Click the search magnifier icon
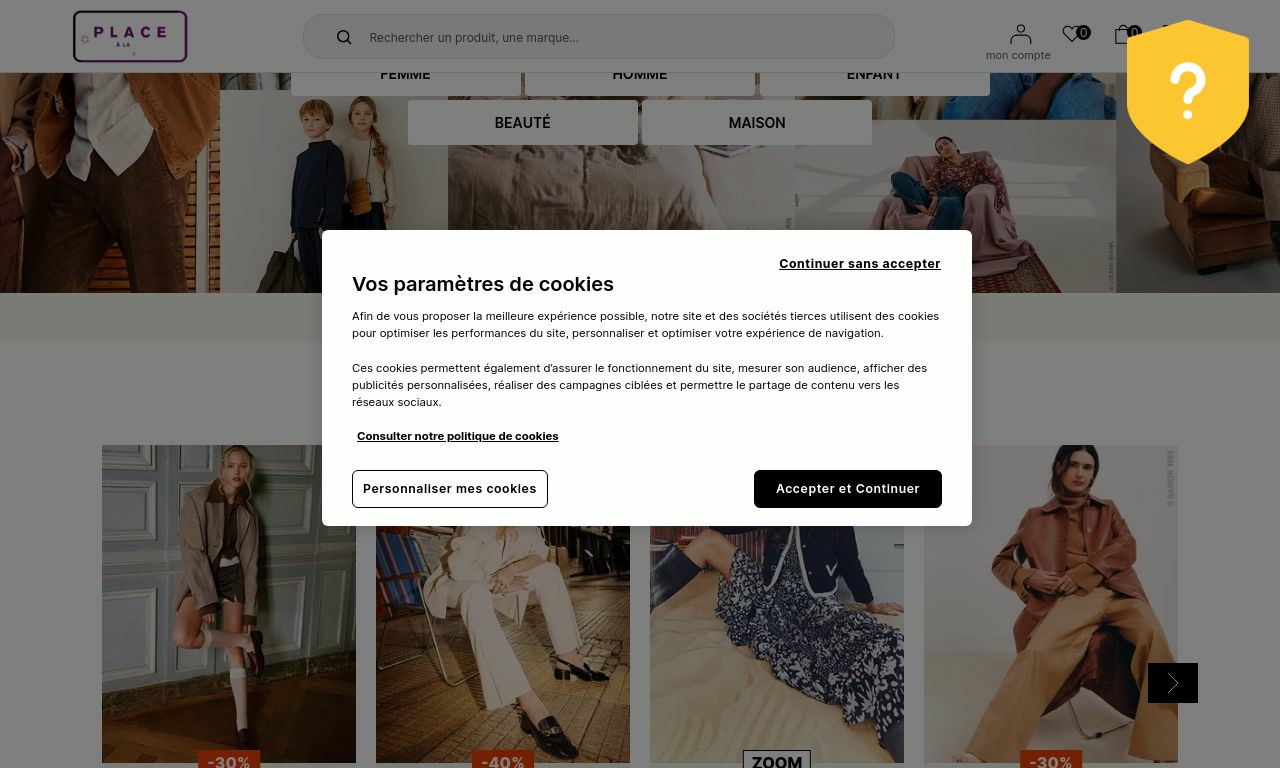Screen dimensions: 1280x768 point(344,37)
